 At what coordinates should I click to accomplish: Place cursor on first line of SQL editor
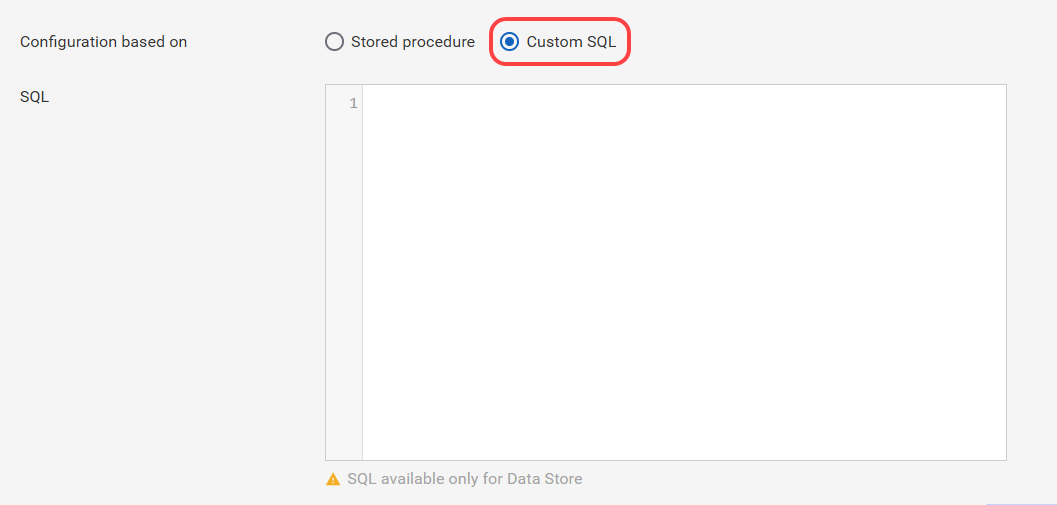[x=684, y=104]
